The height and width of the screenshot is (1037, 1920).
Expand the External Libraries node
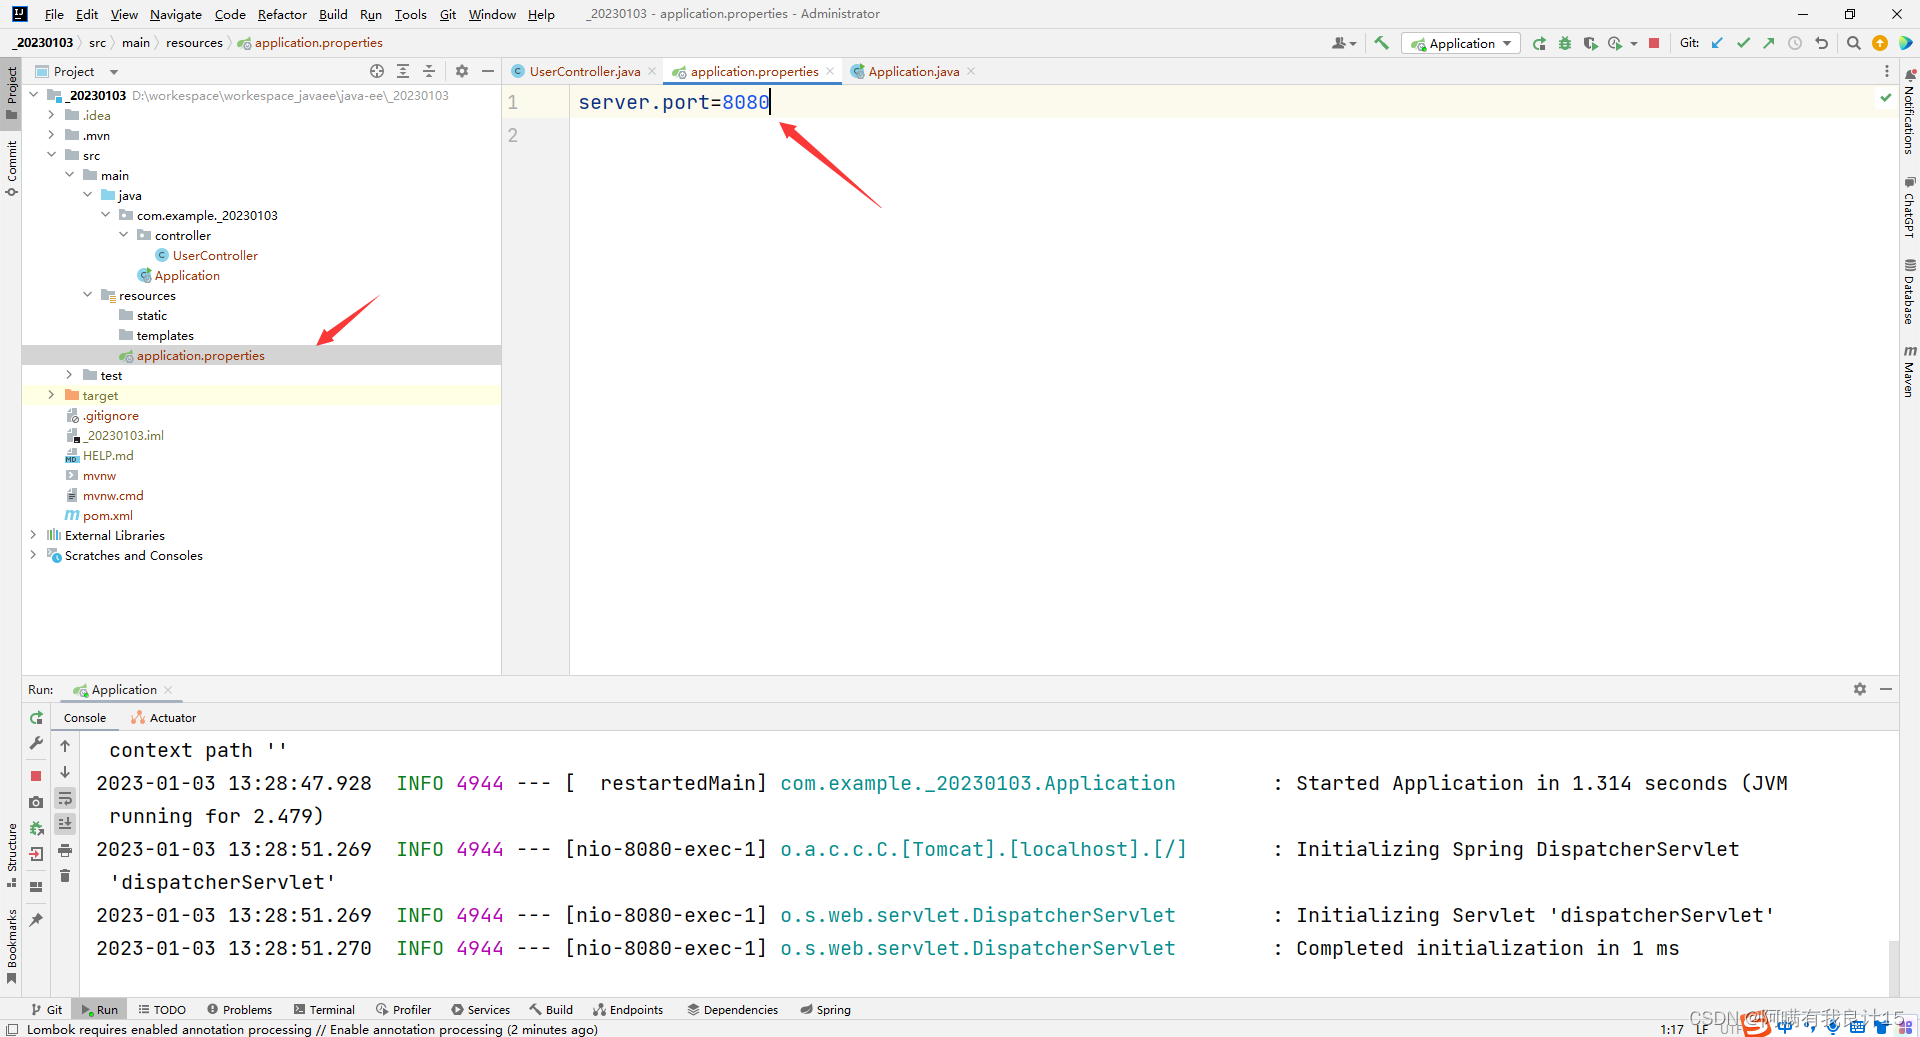[x=33, y=535]
